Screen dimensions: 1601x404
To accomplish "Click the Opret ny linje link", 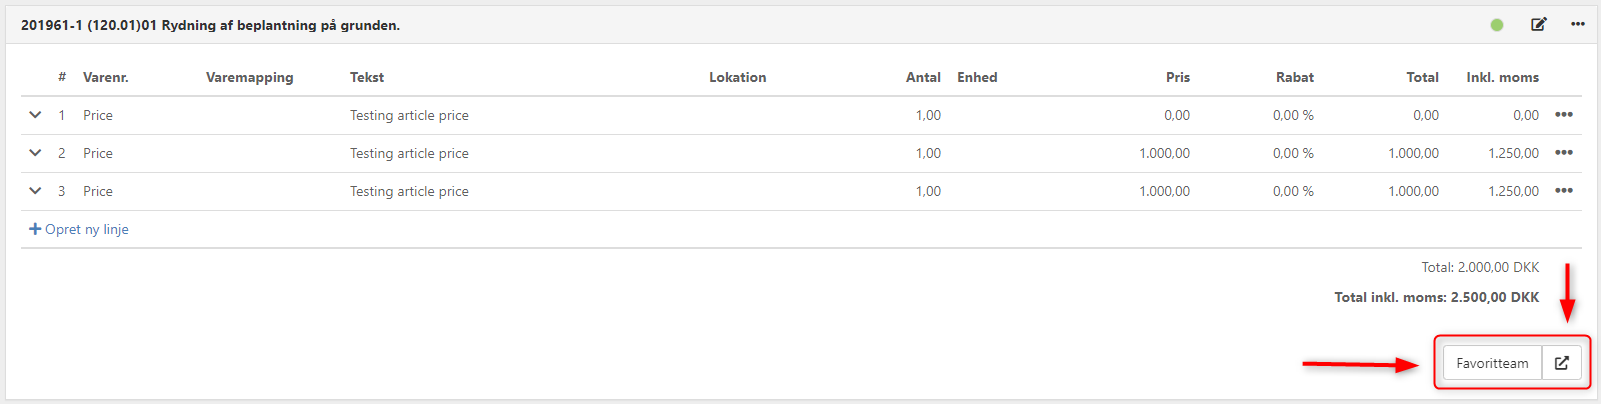I will pos(87,229).
